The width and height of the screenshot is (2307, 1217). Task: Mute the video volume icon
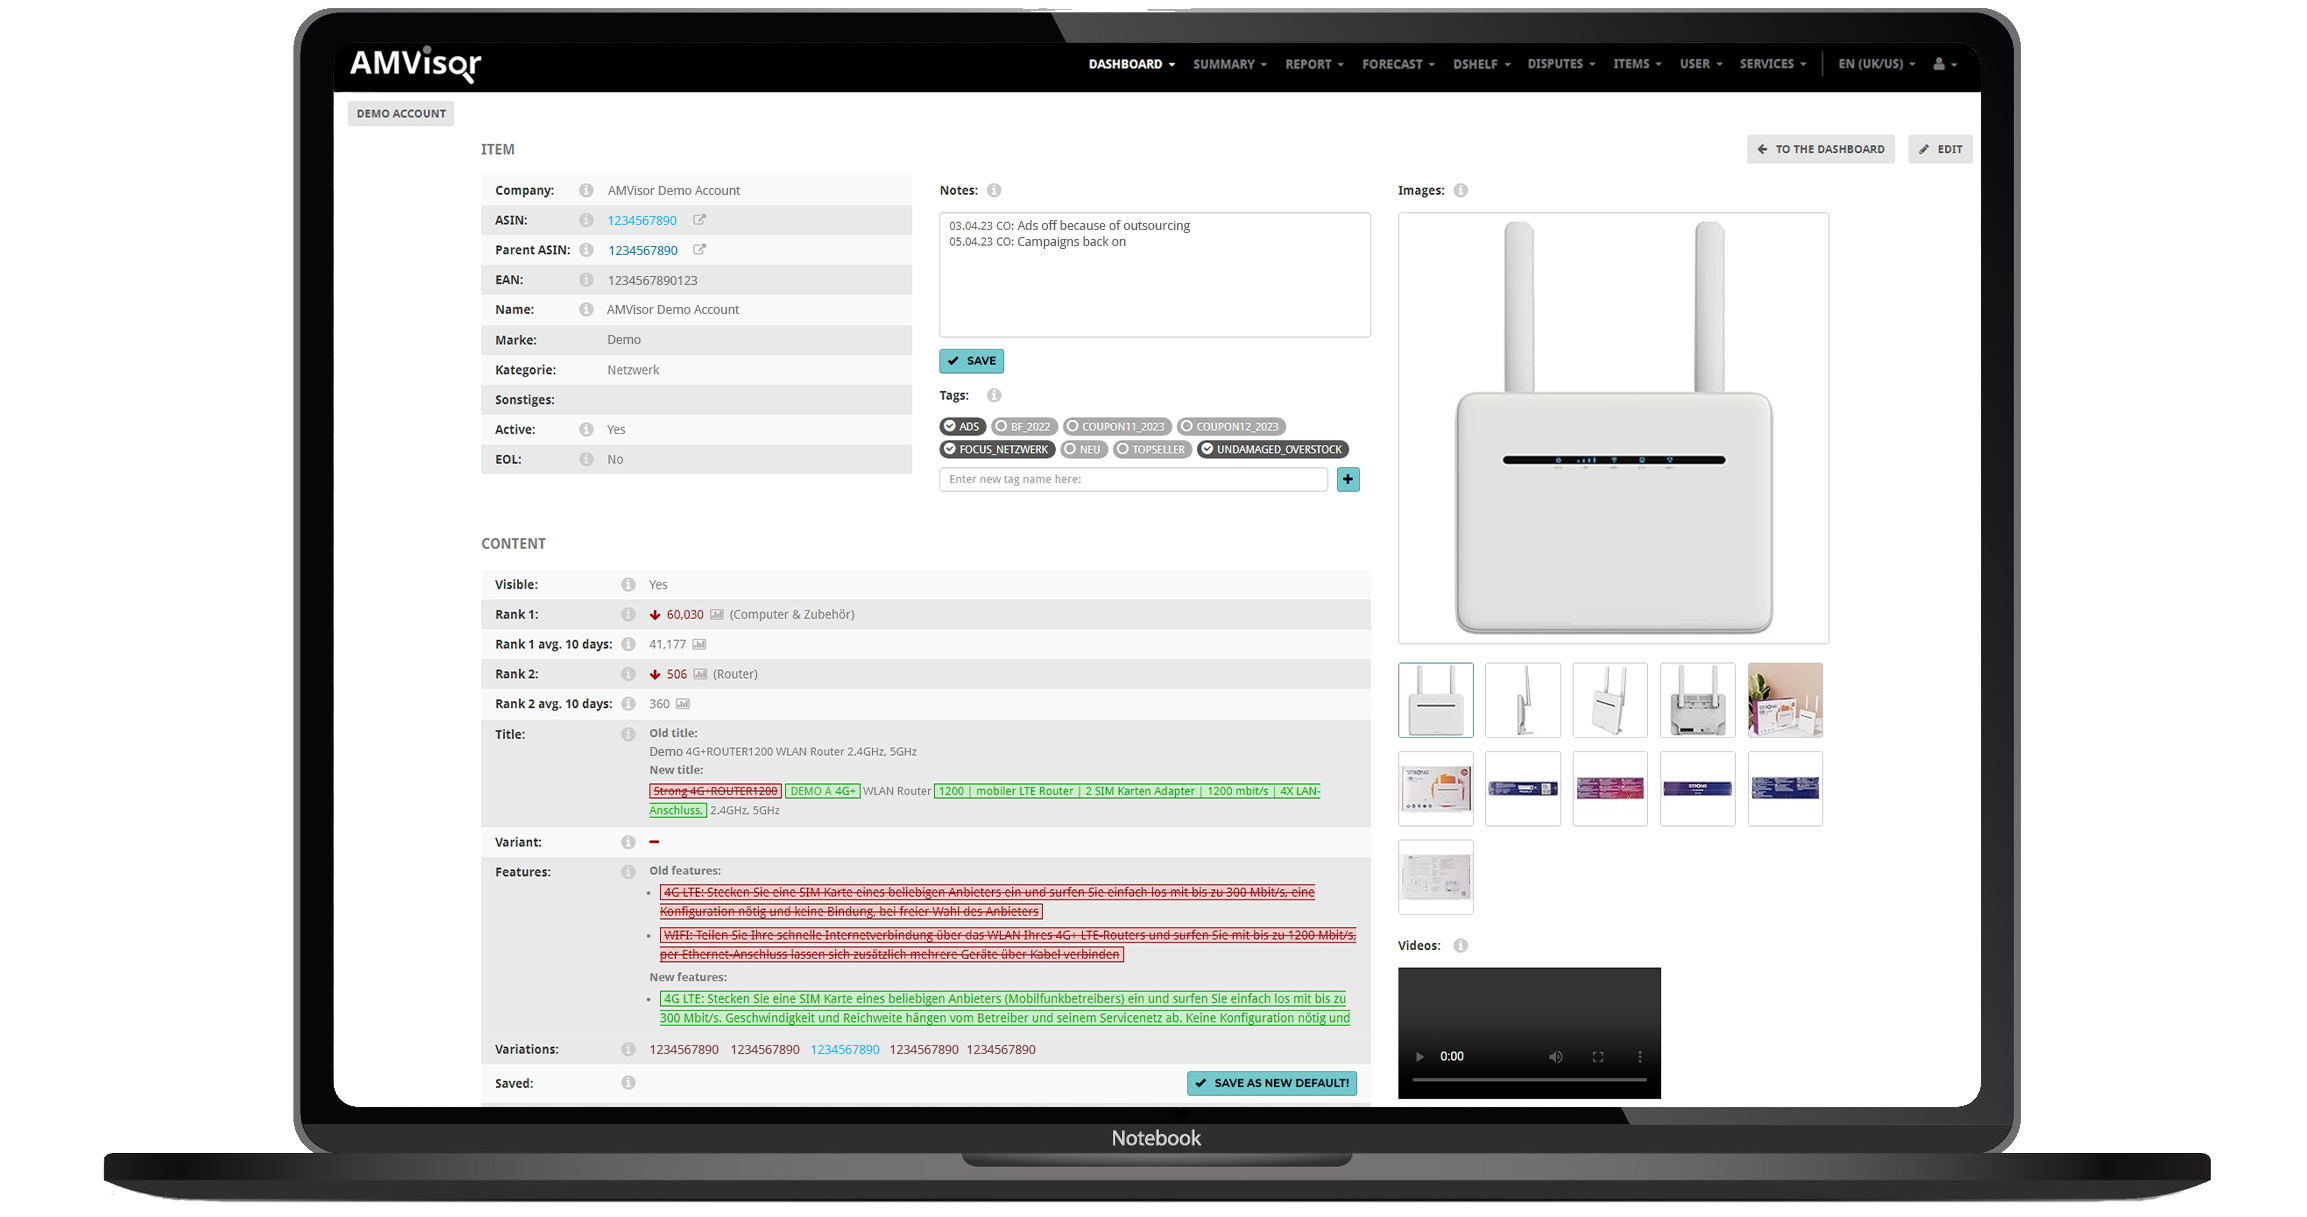(1556, 1056)
